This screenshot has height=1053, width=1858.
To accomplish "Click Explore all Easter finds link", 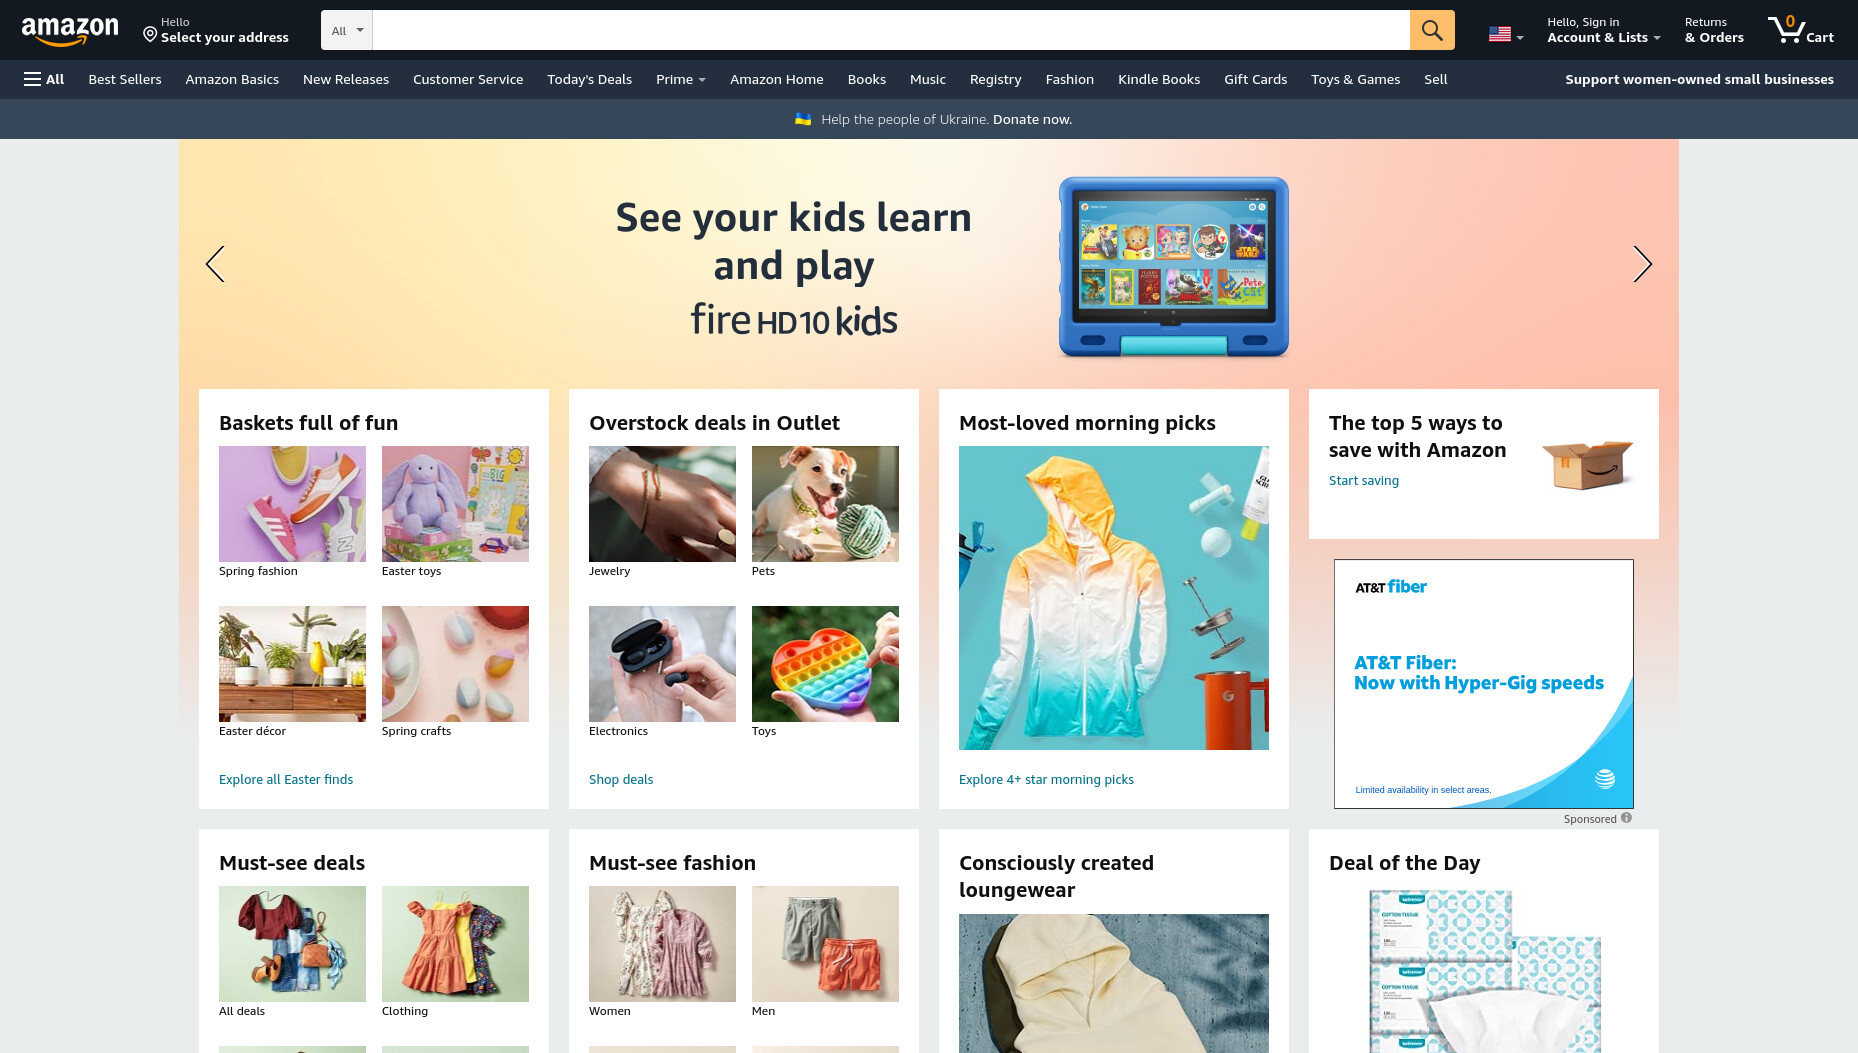I will click(x=286, y=779).
